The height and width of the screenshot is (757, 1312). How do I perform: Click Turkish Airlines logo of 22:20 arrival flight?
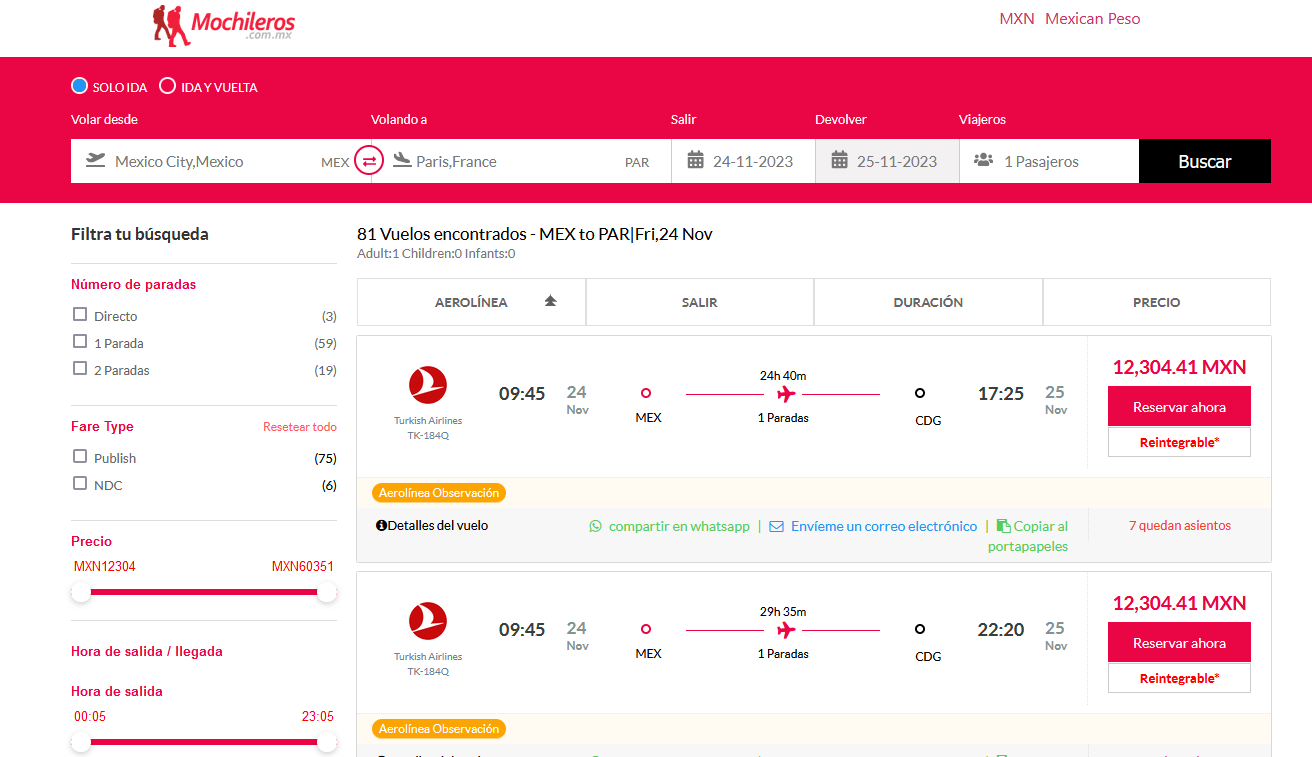click(x=428, y=621)
